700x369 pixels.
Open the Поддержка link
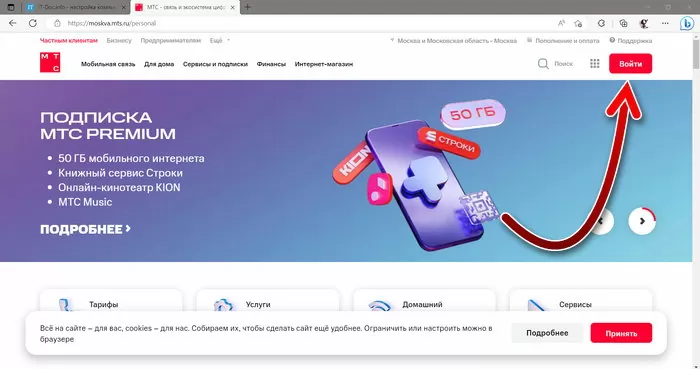pyautogui.click(x=631, y=41)
